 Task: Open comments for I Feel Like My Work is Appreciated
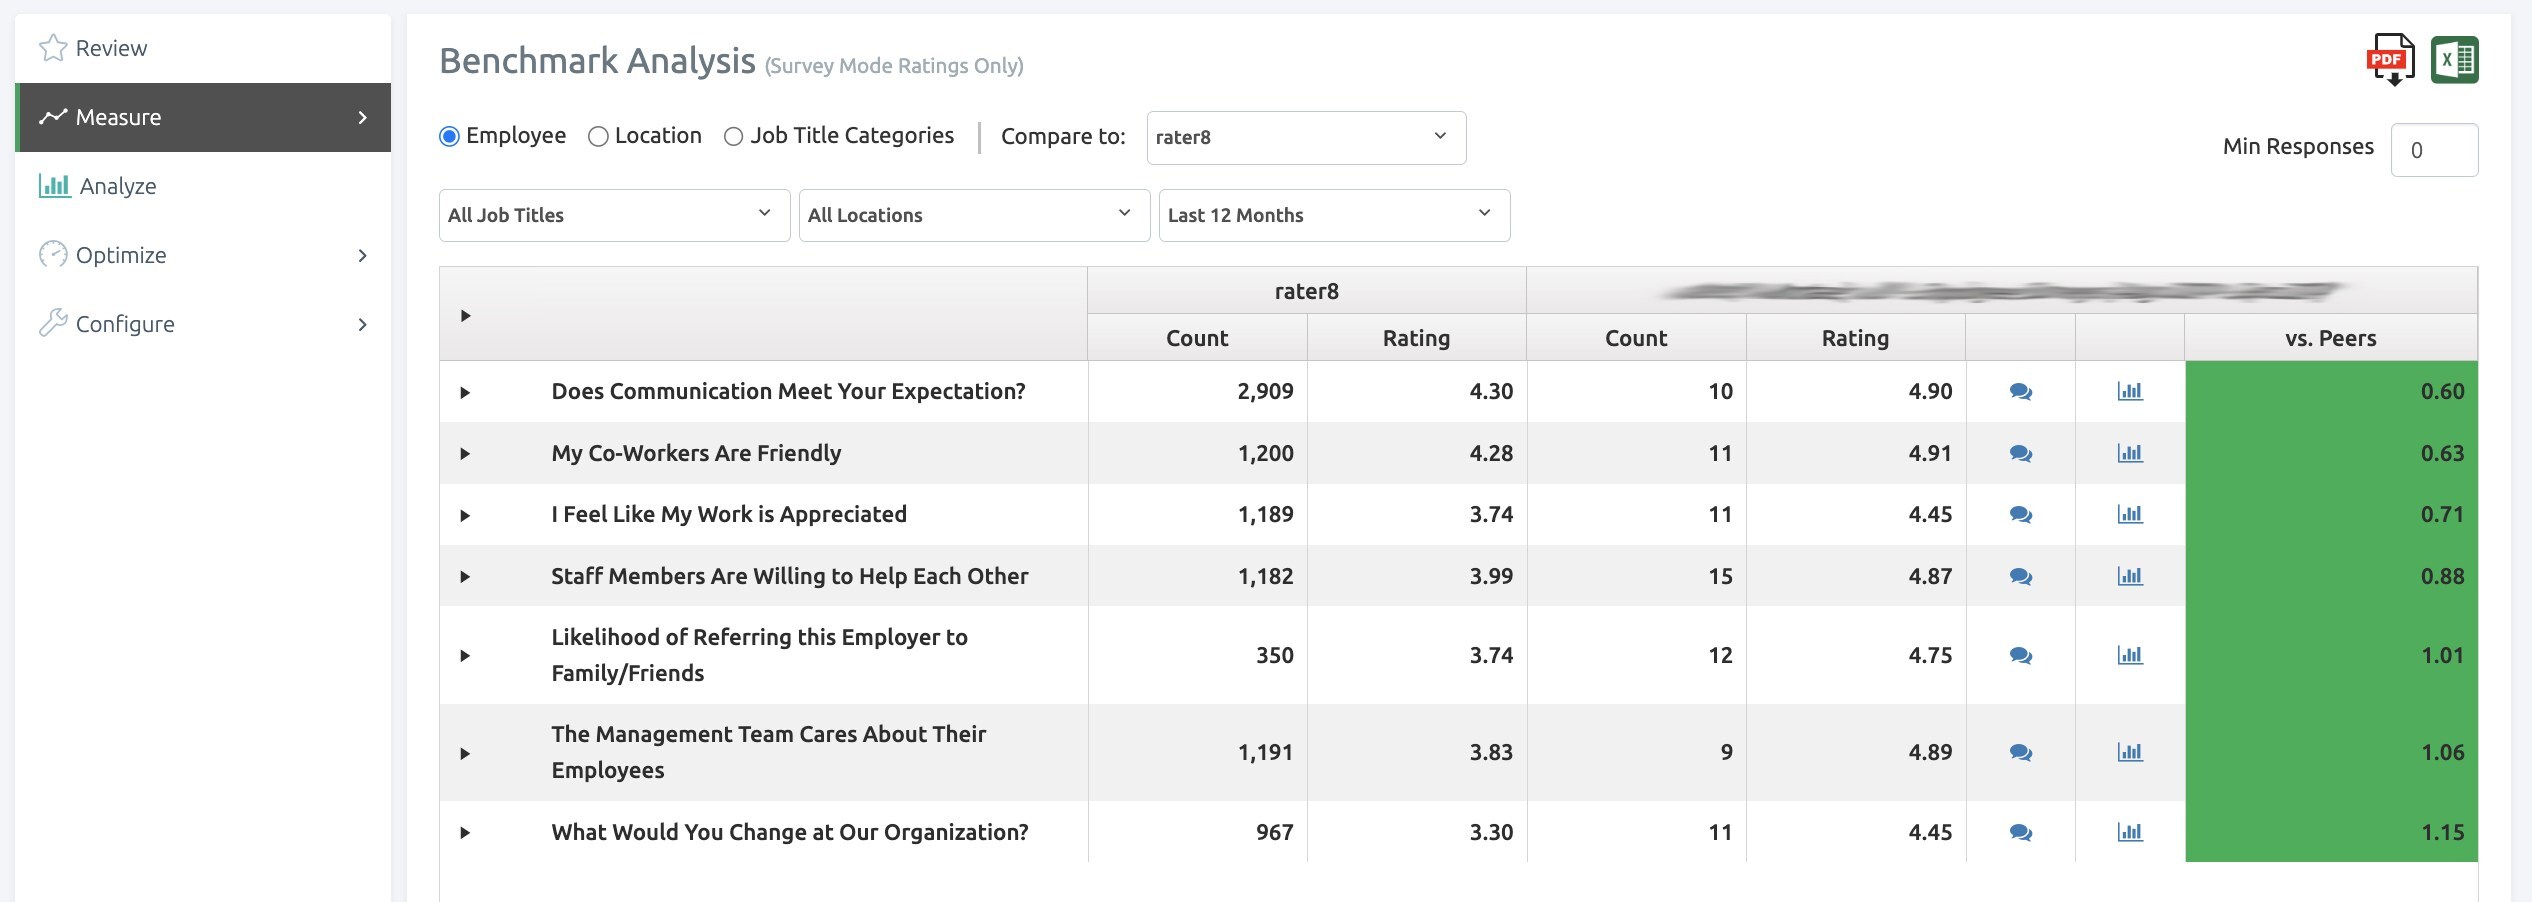coord(2020,515)
